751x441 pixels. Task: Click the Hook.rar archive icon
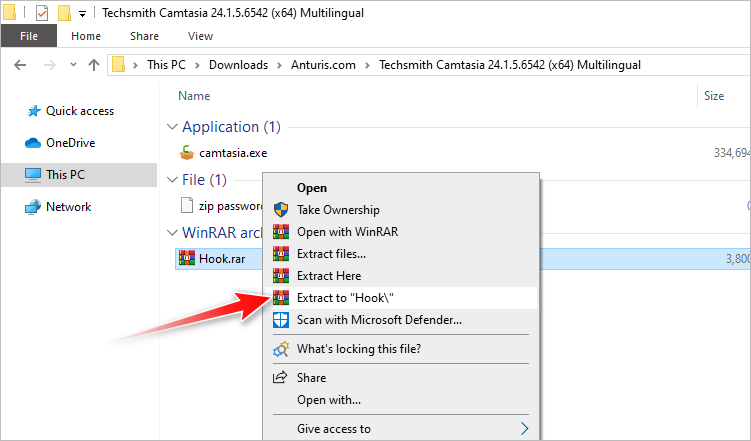(187, 258)
